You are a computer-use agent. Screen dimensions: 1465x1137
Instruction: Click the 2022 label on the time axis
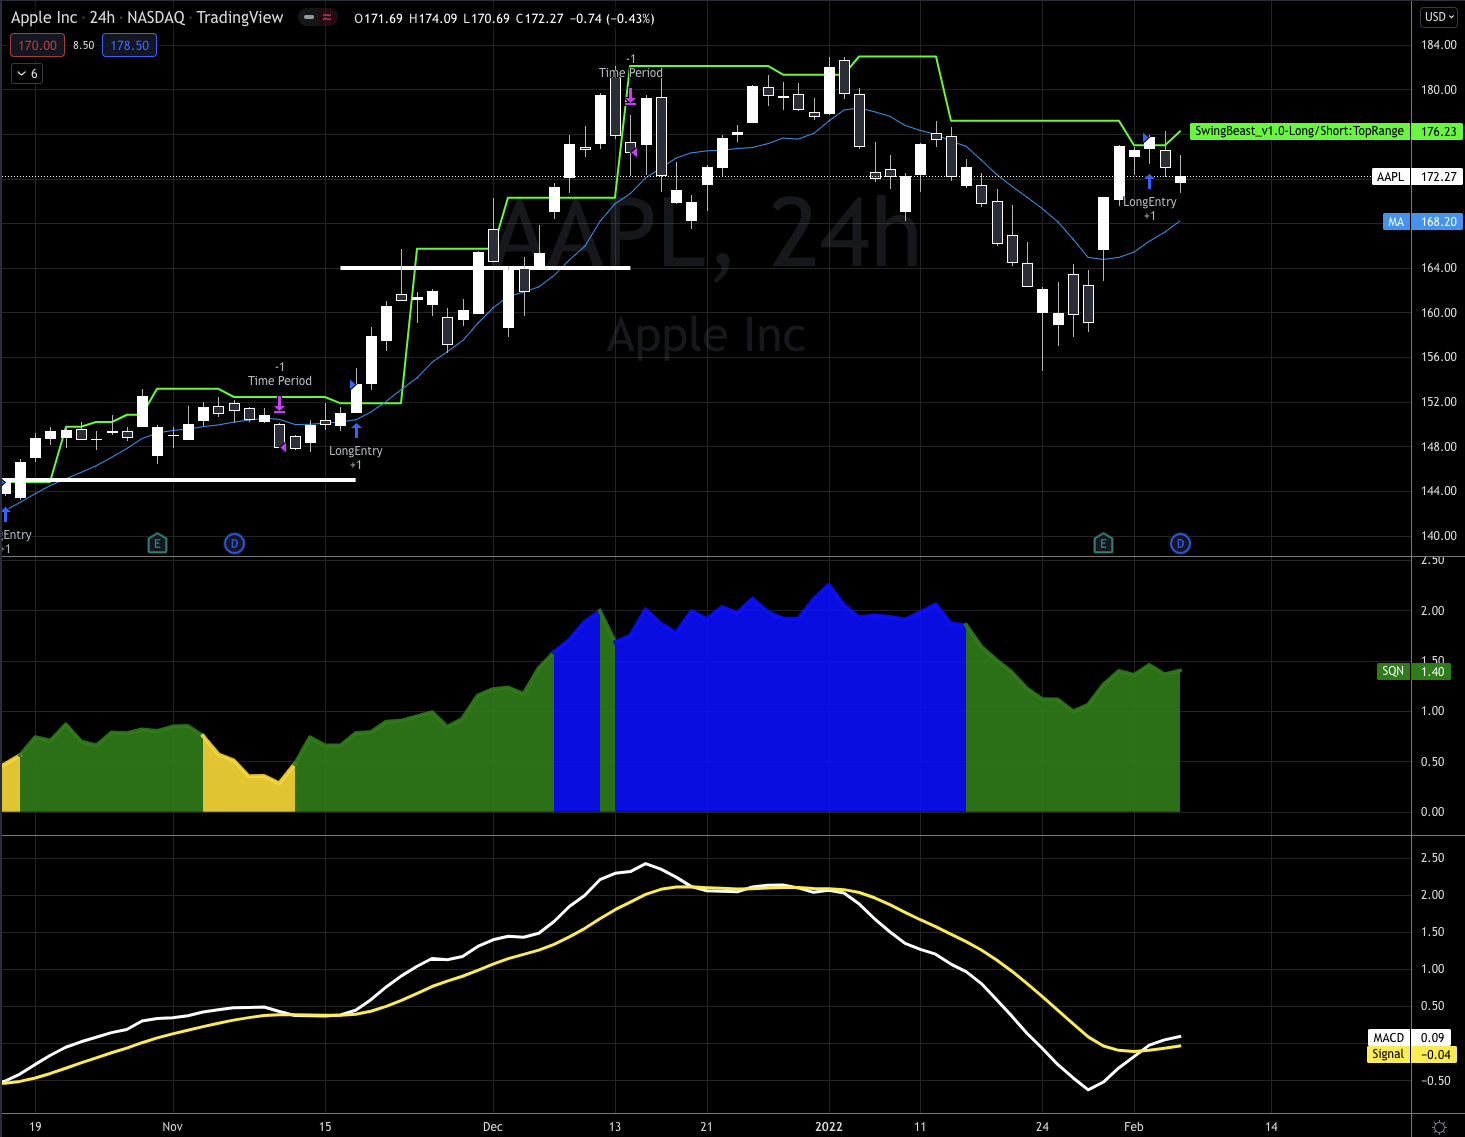point(829,1127)
